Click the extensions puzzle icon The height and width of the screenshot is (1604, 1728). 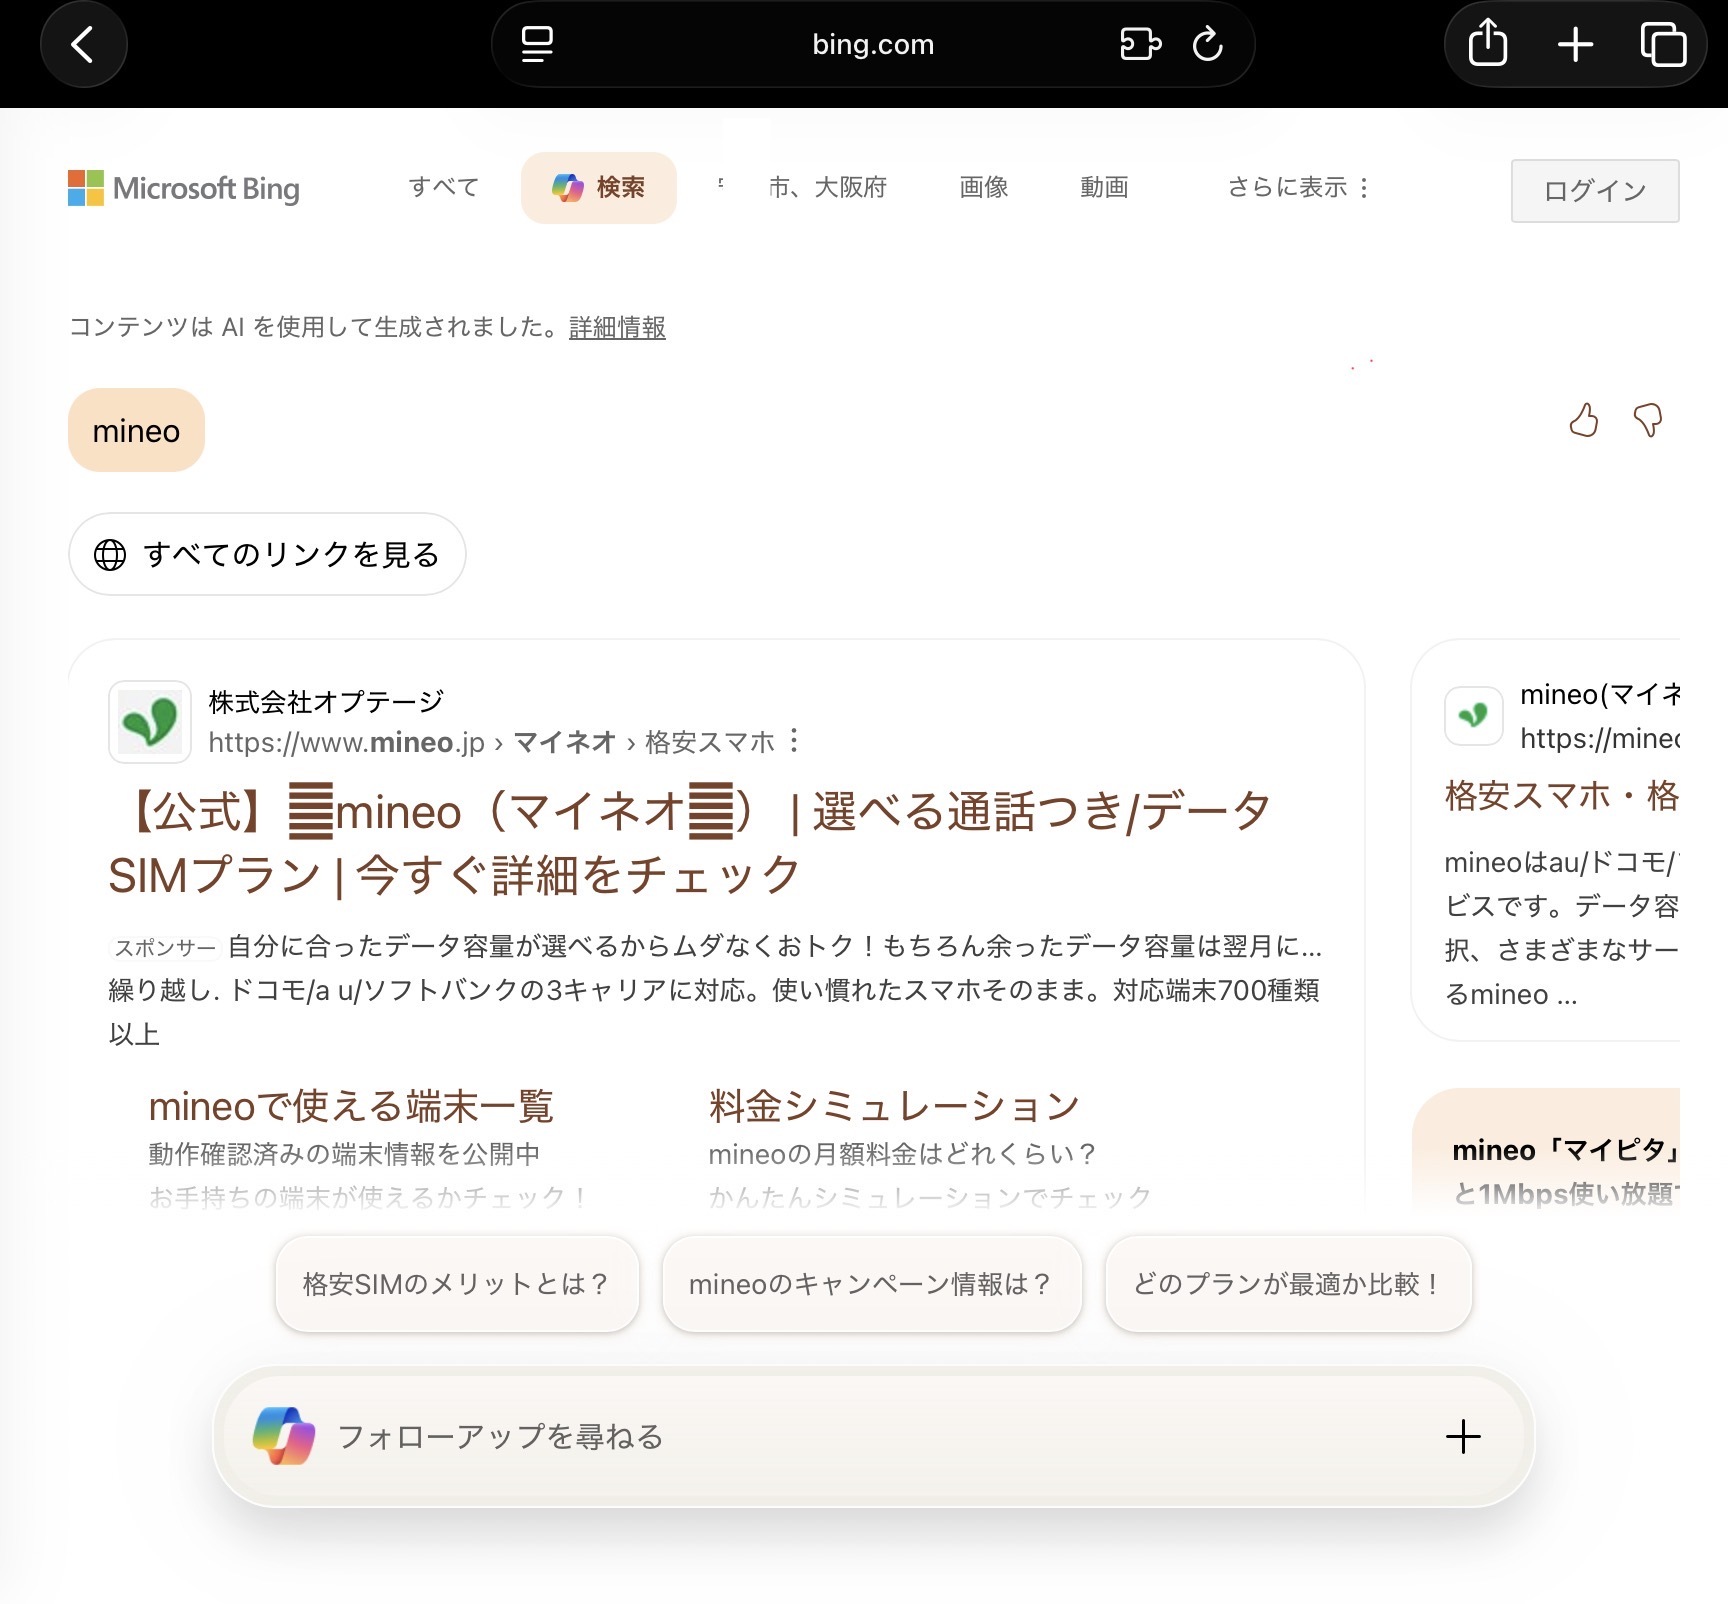click(x=1140, y=45)
